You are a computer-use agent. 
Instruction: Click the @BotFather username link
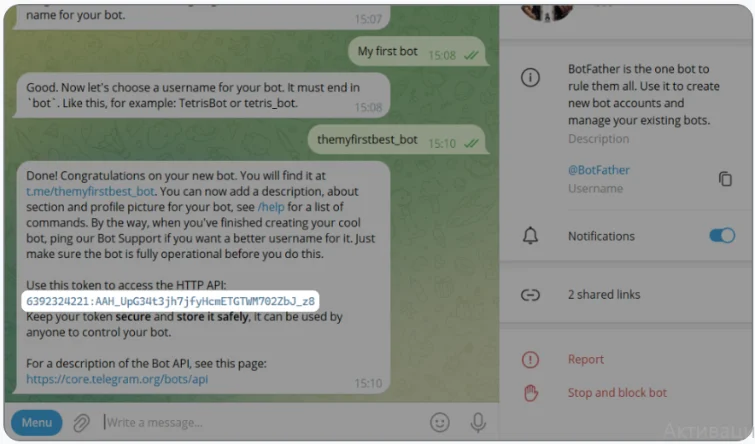click(599, 170)
